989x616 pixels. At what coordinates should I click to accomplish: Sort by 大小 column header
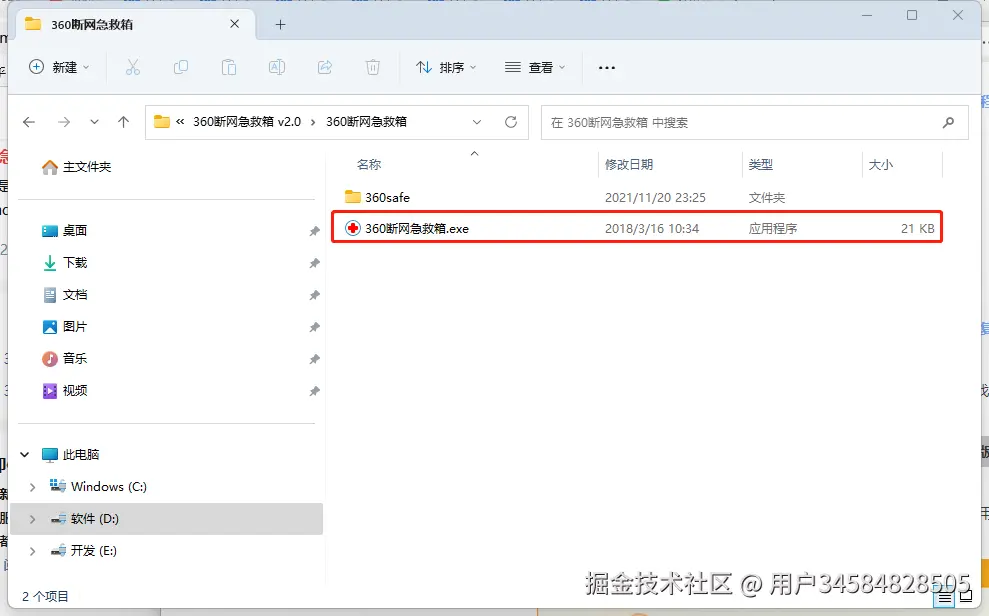[881, 165]
